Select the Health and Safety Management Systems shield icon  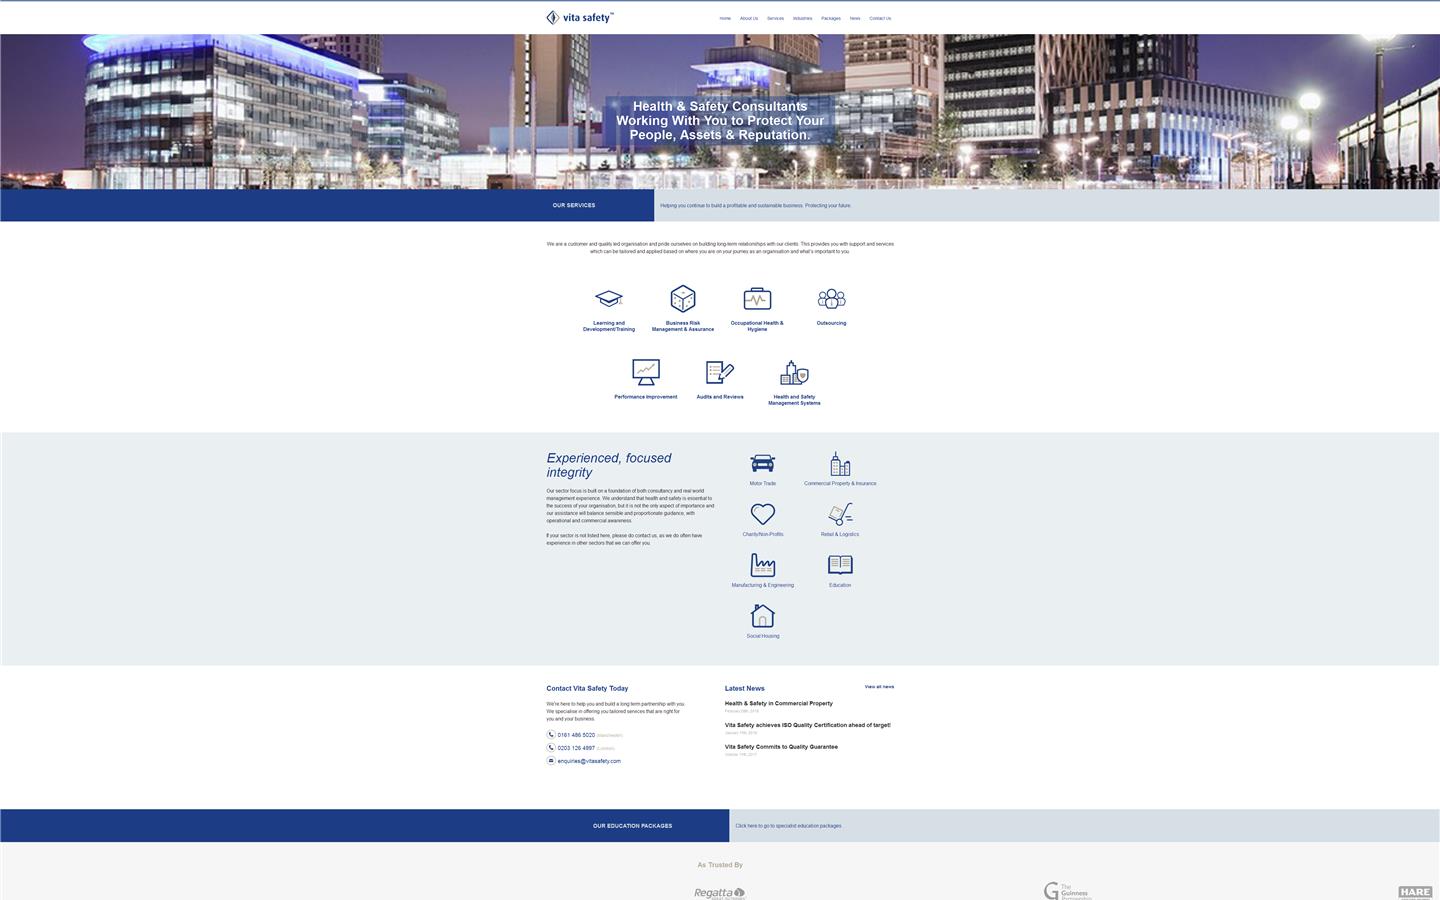[x=794, y=372]
